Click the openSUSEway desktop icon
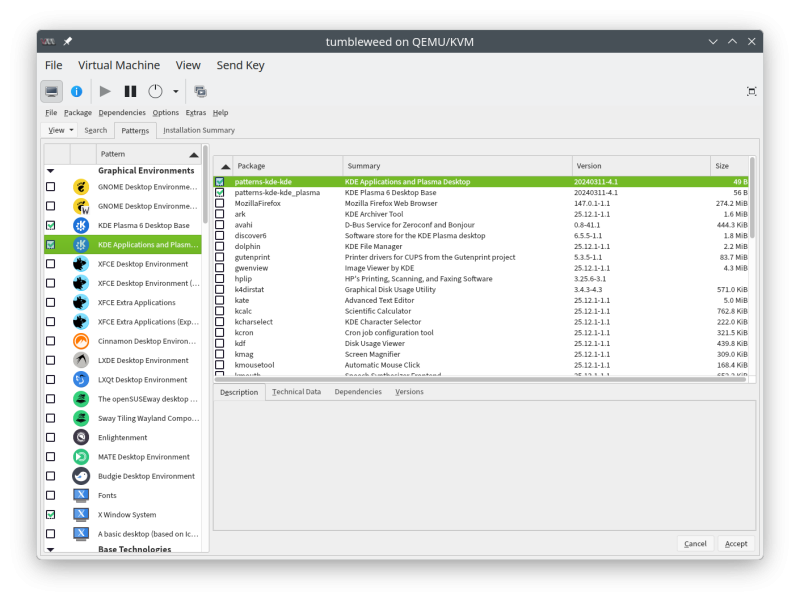The image size is (800, 603). point(81,399)
